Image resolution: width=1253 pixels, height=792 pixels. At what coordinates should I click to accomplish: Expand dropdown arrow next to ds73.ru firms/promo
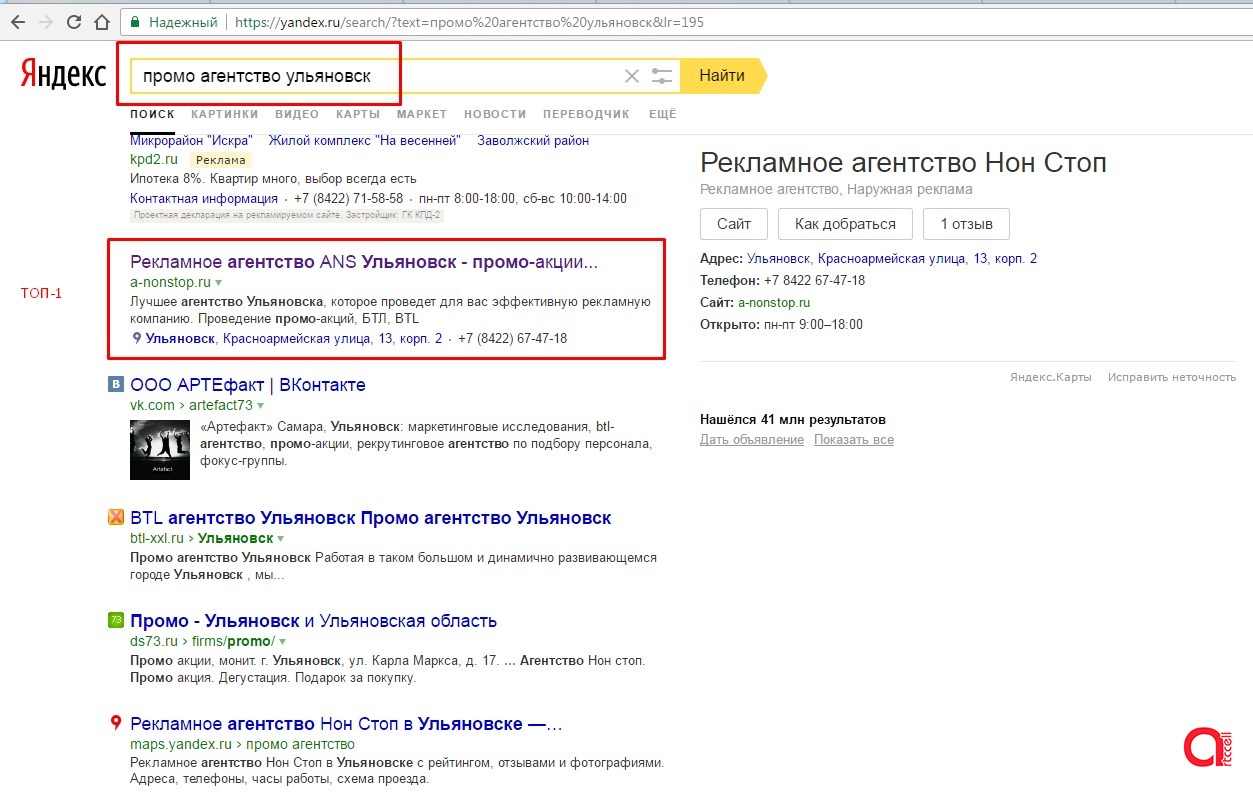(283, 642)
